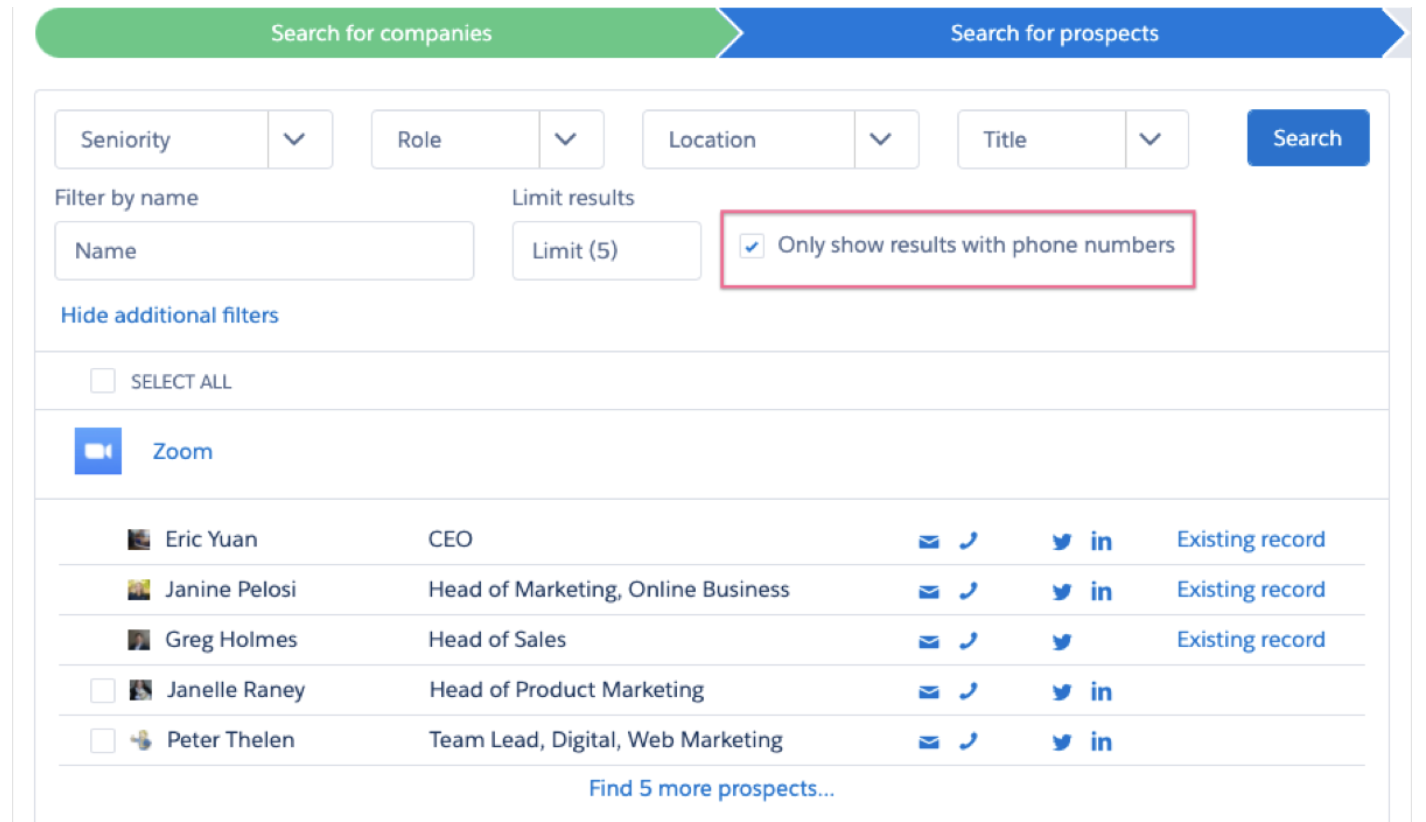Open Janine Pelosi's Twitter icon
The image size is (1426, 822).
click(1062, 592)
